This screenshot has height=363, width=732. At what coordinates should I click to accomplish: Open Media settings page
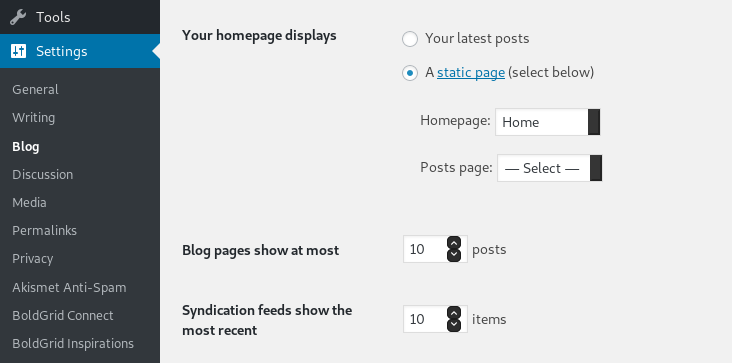pos(29,202)
